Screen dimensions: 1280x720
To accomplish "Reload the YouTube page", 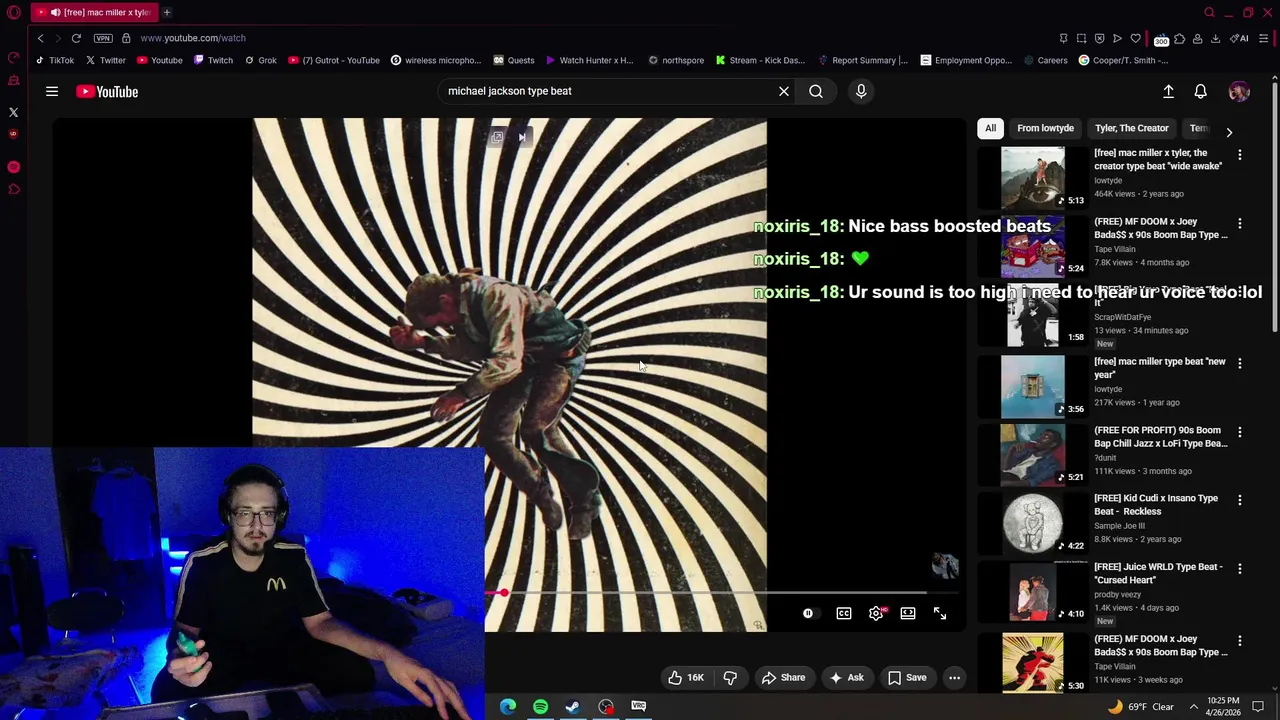I will pos(76,38).
